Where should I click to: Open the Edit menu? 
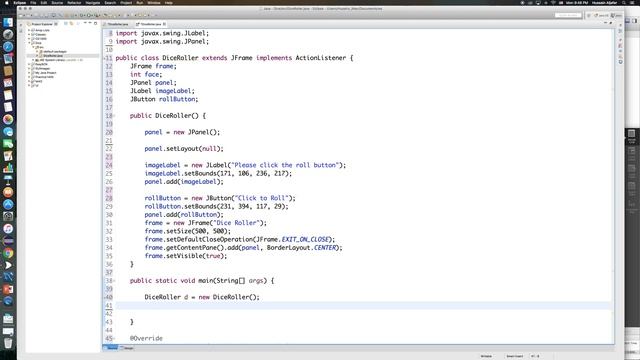coord(44,3)
